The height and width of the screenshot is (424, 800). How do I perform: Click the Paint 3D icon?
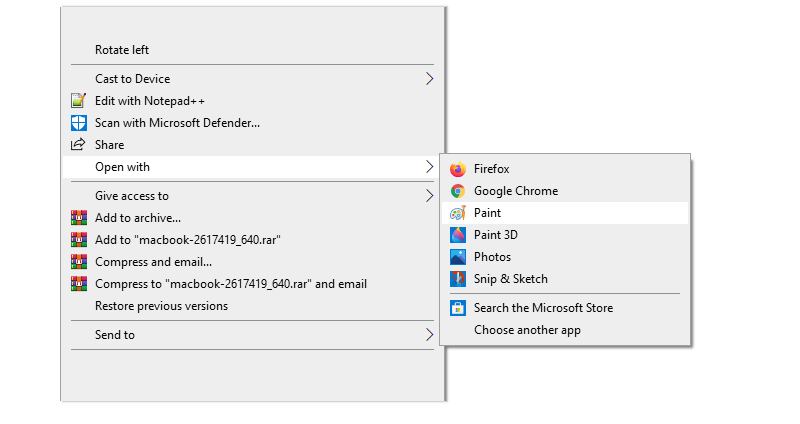pyautogui.click(x=458, y=235)
